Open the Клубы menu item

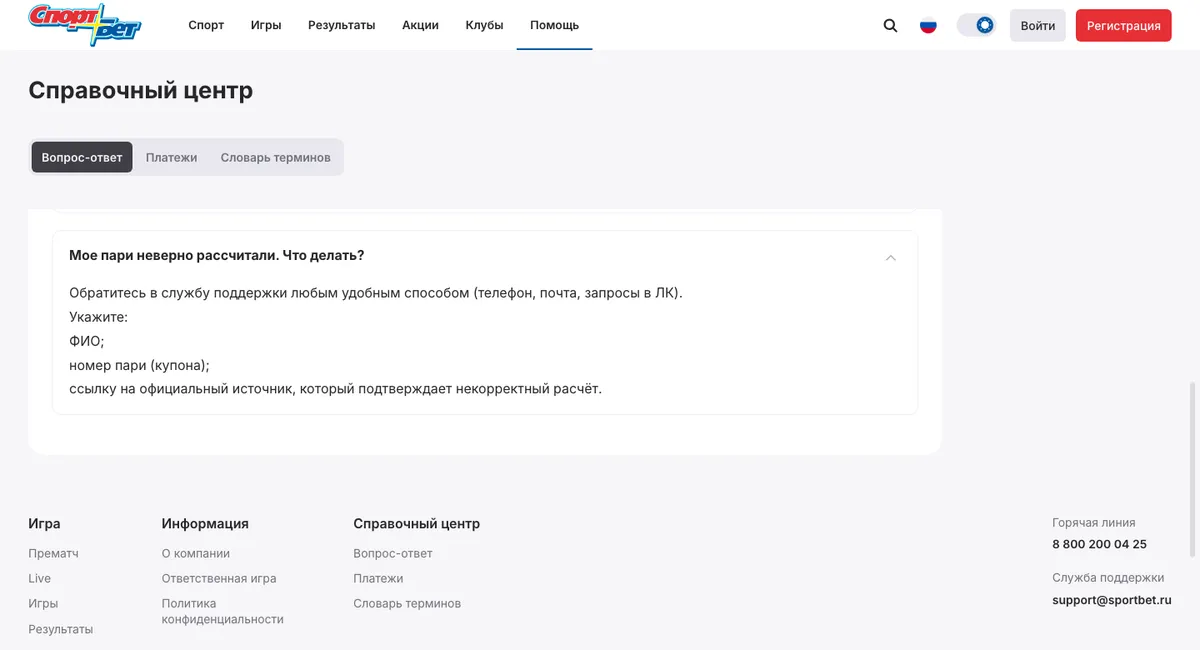pyautogui.click(x=484, y=25)
